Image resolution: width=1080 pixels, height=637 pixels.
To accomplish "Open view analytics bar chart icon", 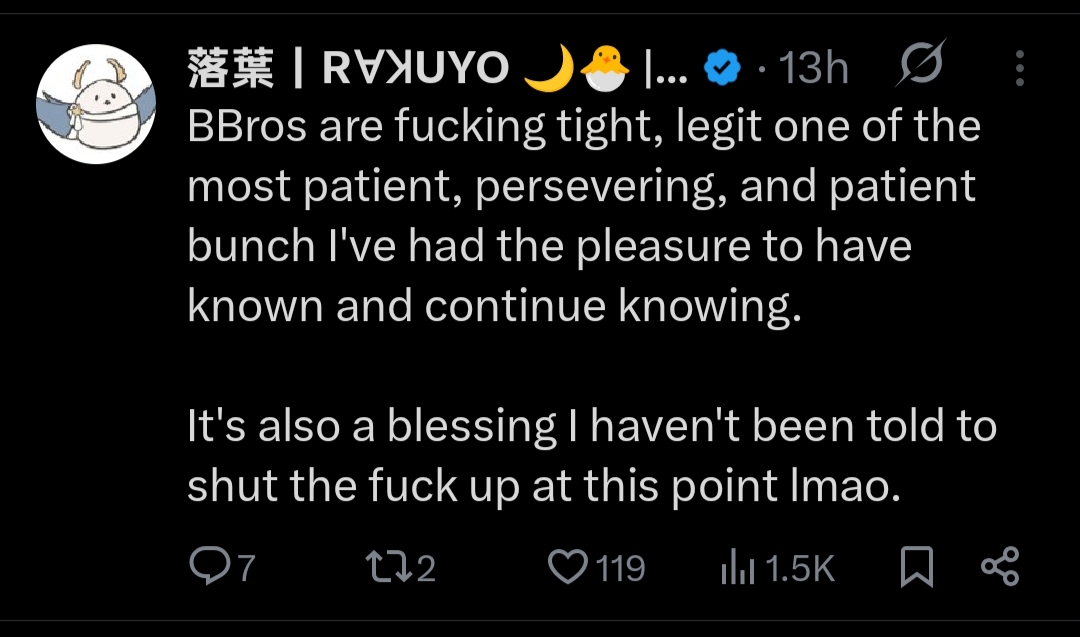I will pyautogui.click(x=737, y=569).
